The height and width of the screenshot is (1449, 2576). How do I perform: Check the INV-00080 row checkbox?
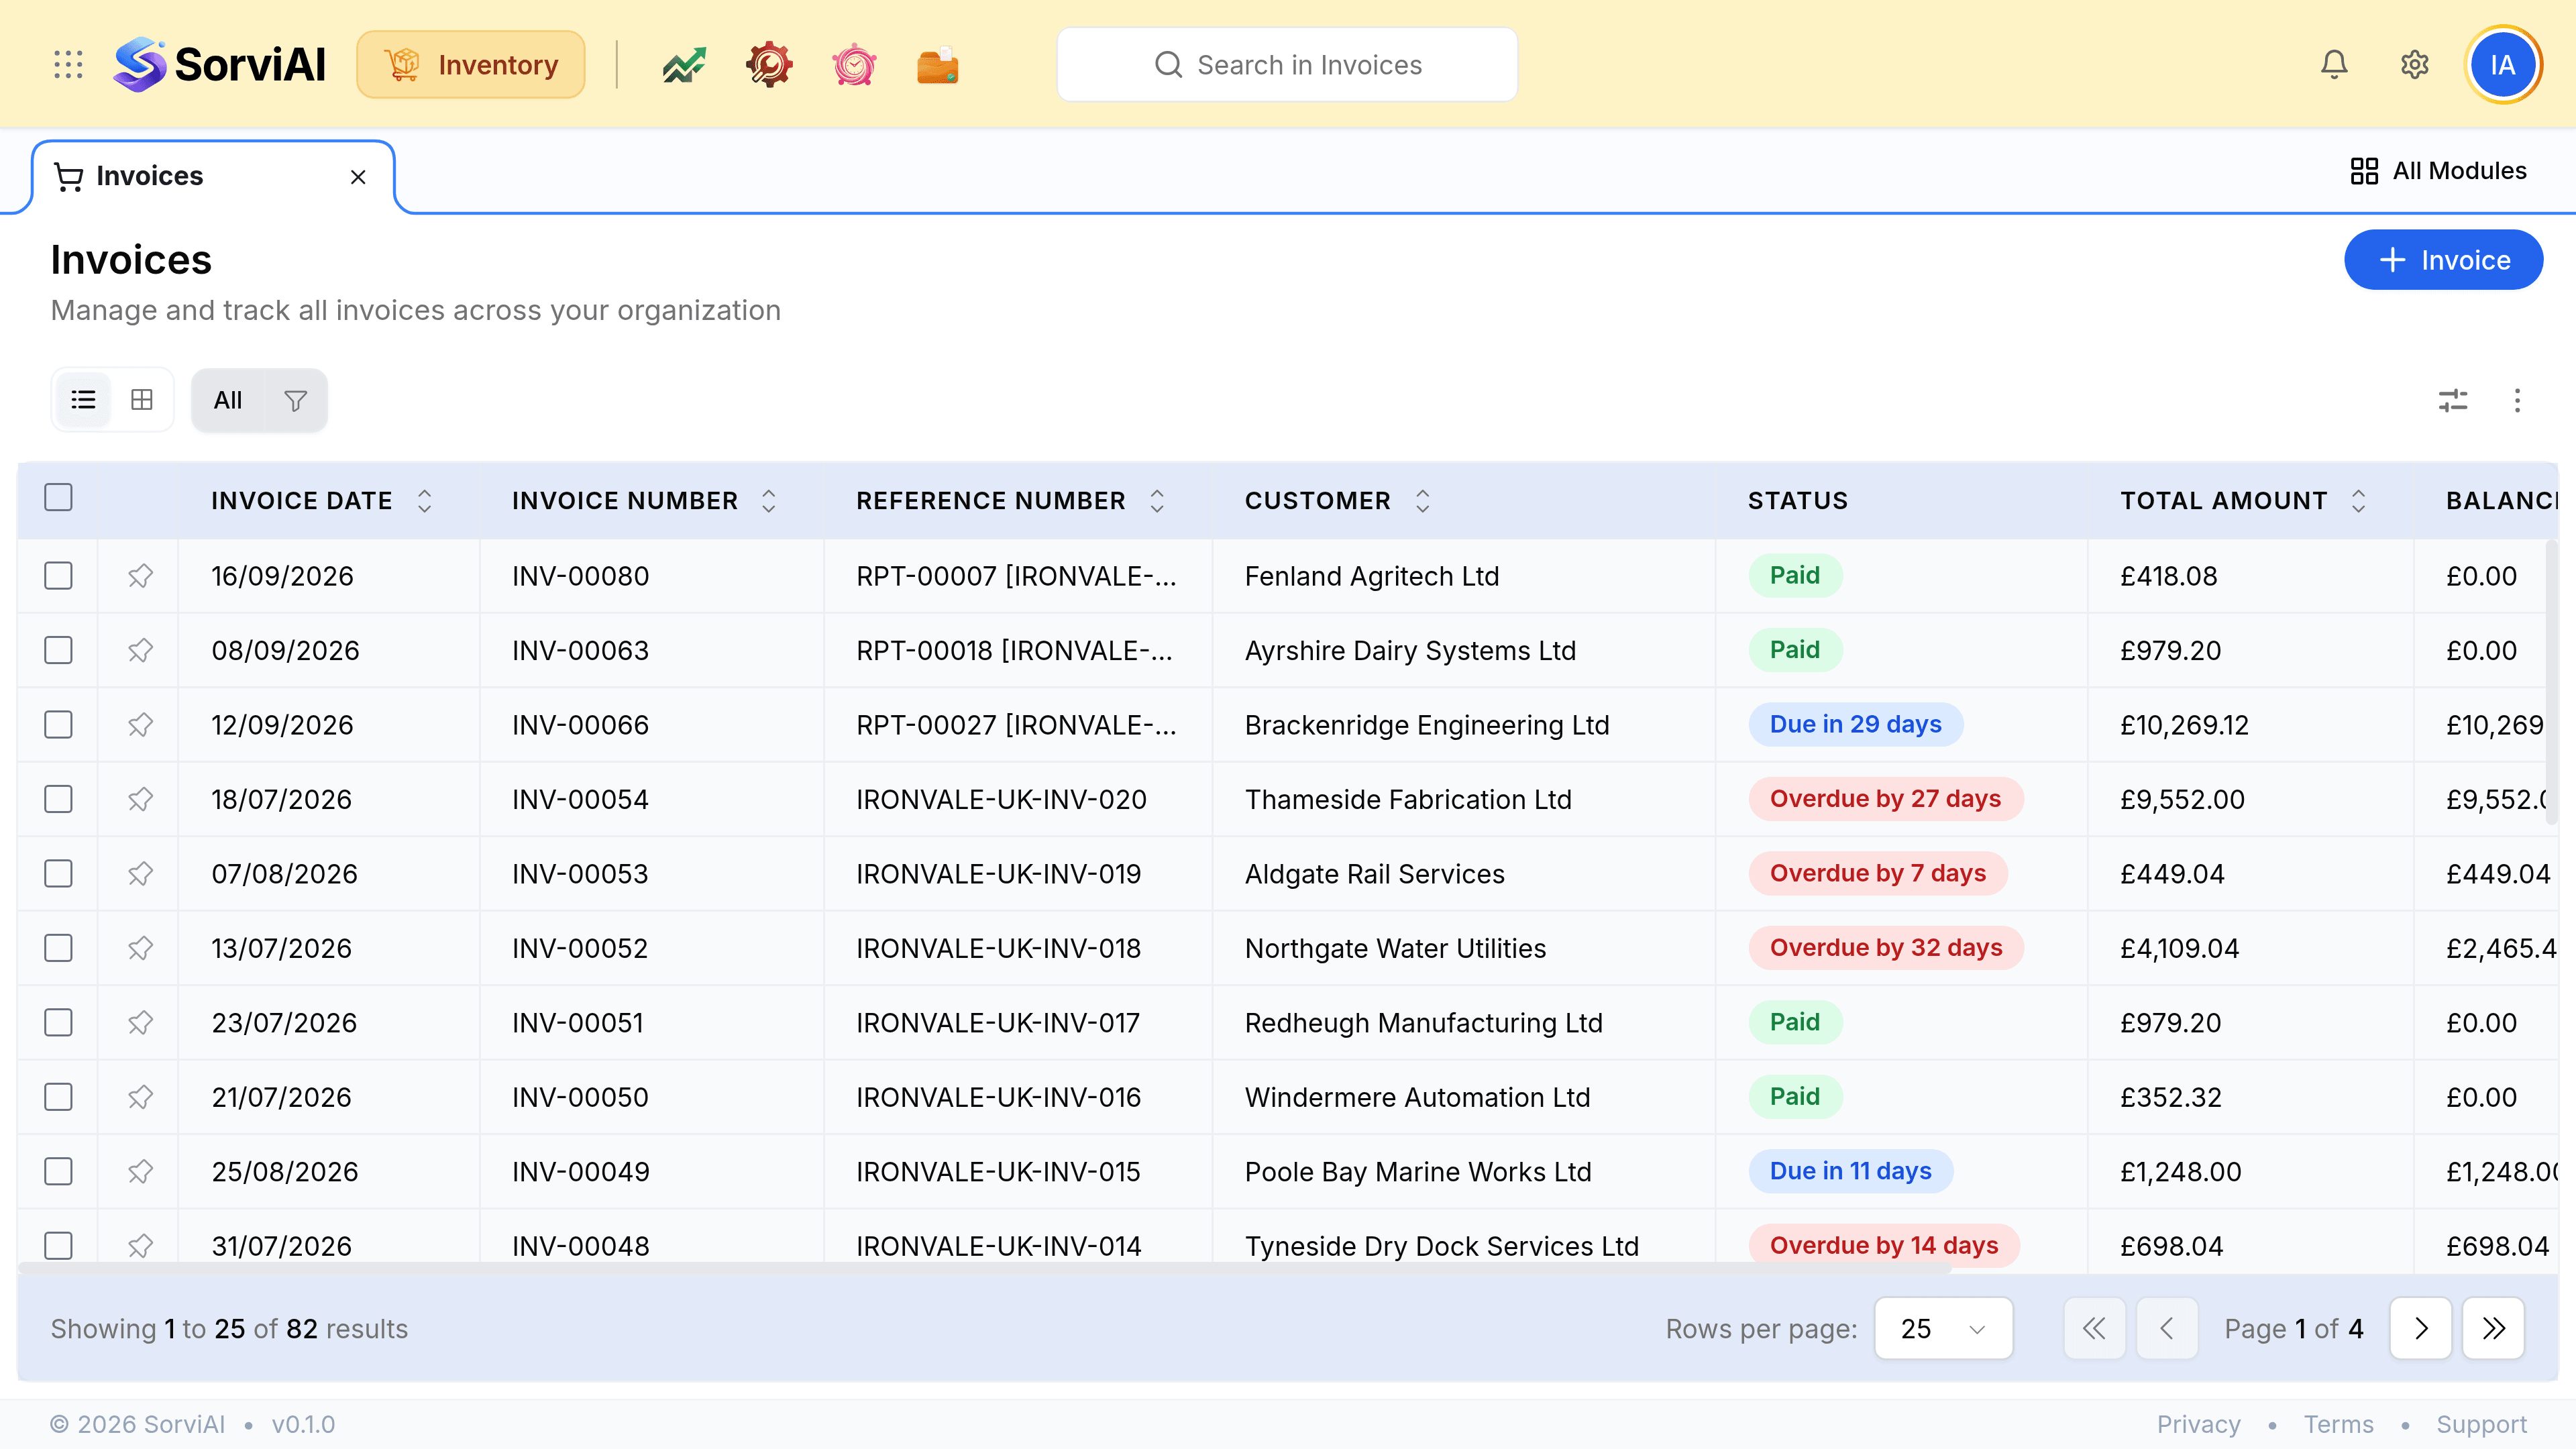click(x=58, y=576)
